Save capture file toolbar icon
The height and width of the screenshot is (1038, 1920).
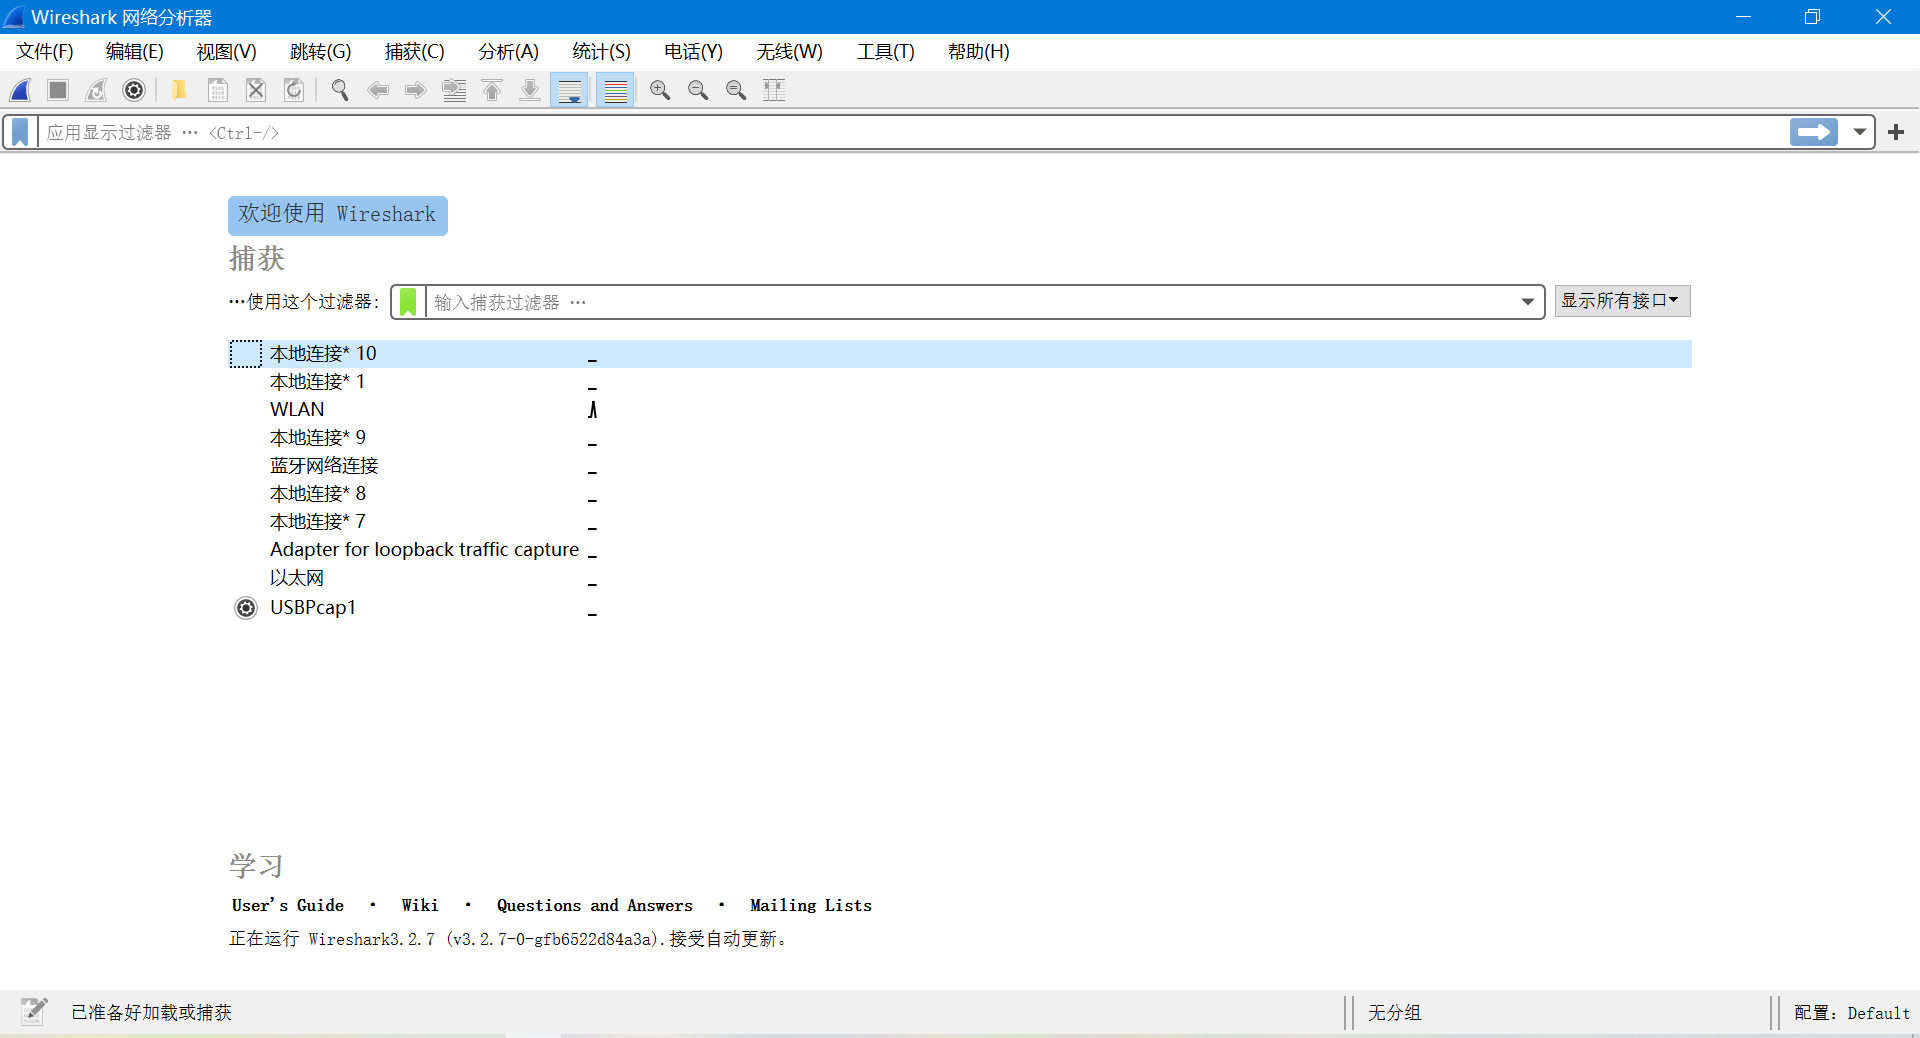217,90
